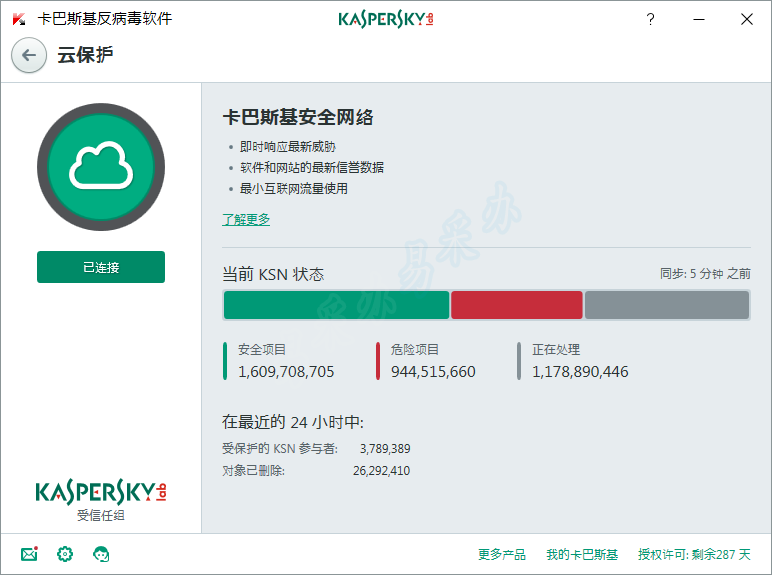Open the 了解更多 link
Image resolution: width=772 pixels, height=575 pixels.
246,220
